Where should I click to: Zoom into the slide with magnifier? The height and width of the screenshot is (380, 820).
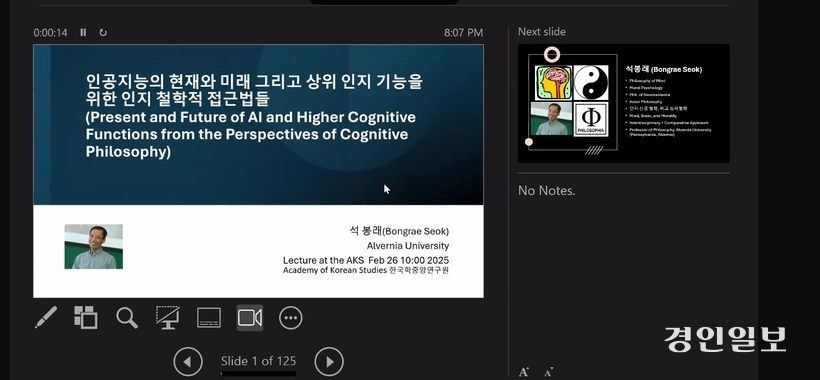[x=127, y=318]
